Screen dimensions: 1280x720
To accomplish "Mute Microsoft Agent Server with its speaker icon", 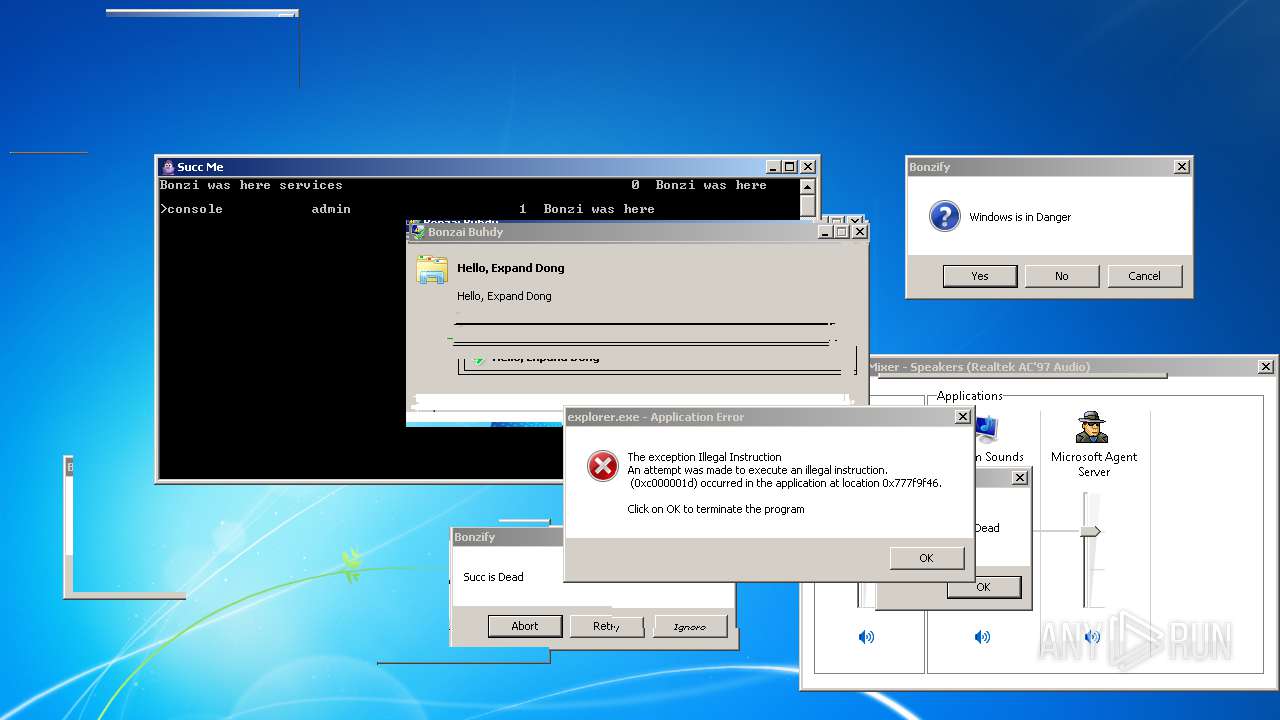I will [x=1092, y=636].
